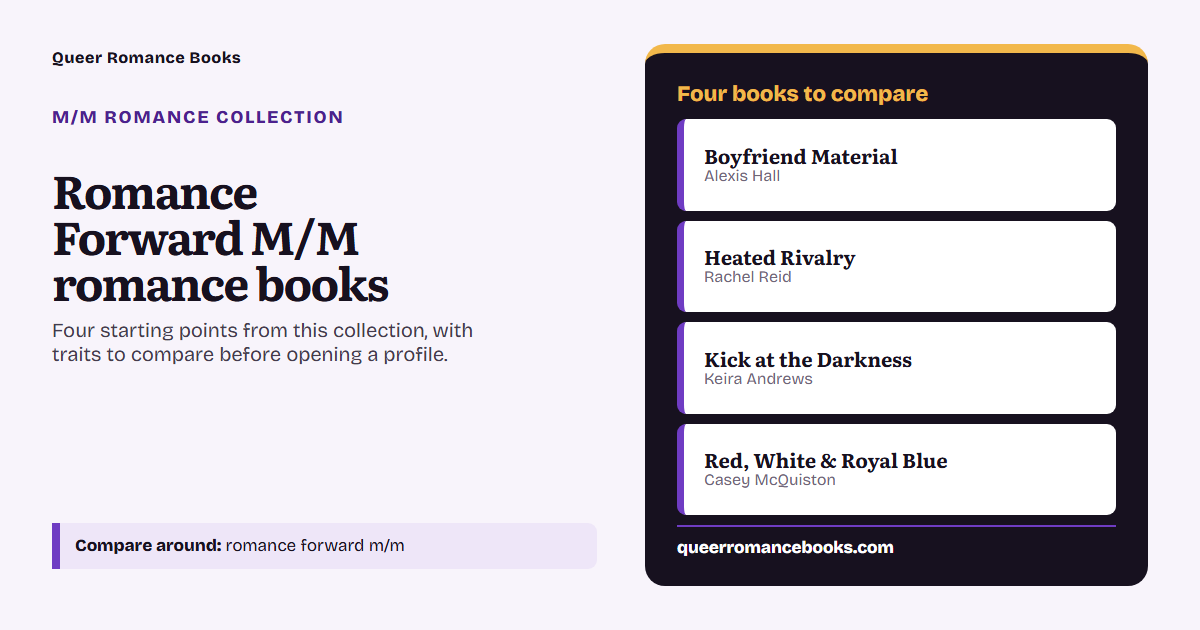Click the 'Compare around' callout box
This screenshot has height=630, width=1200.
coord(324,546)
